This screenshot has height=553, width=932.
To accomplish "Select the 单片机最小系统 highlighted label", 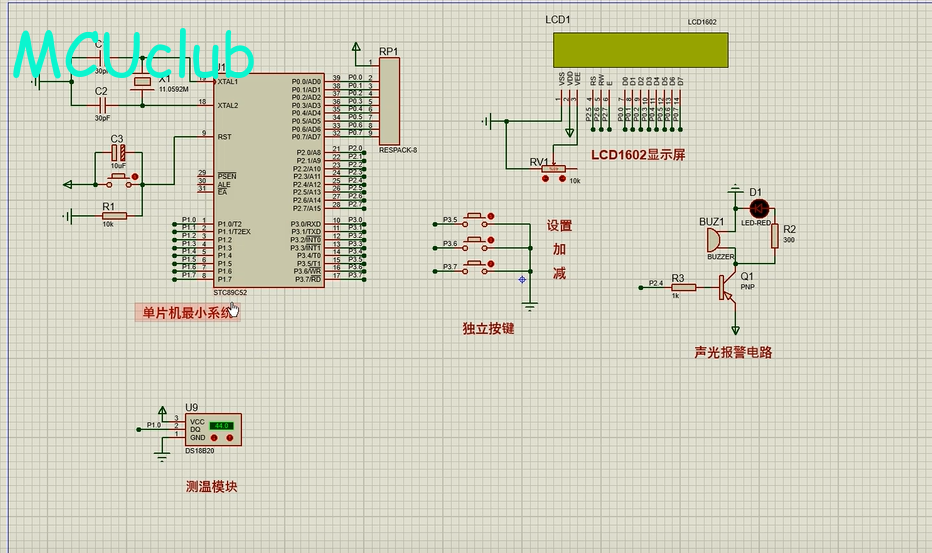I will pos(187,312).
